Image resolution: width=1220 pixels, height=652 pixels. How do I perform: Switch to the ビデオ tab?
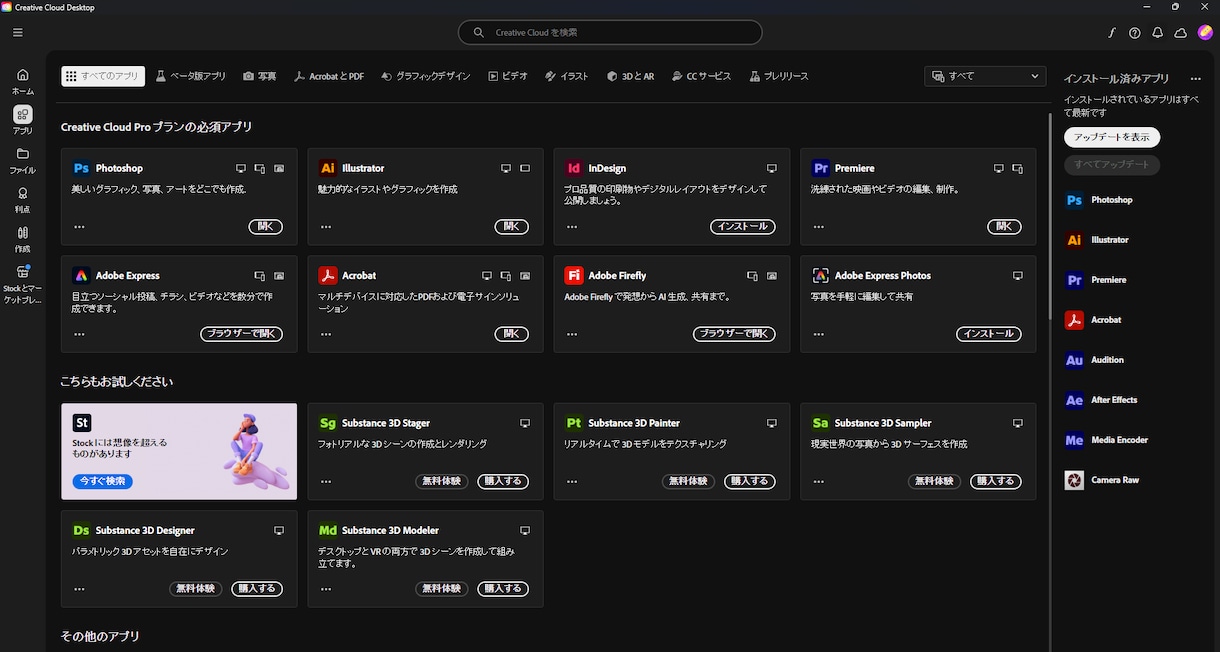508,76
